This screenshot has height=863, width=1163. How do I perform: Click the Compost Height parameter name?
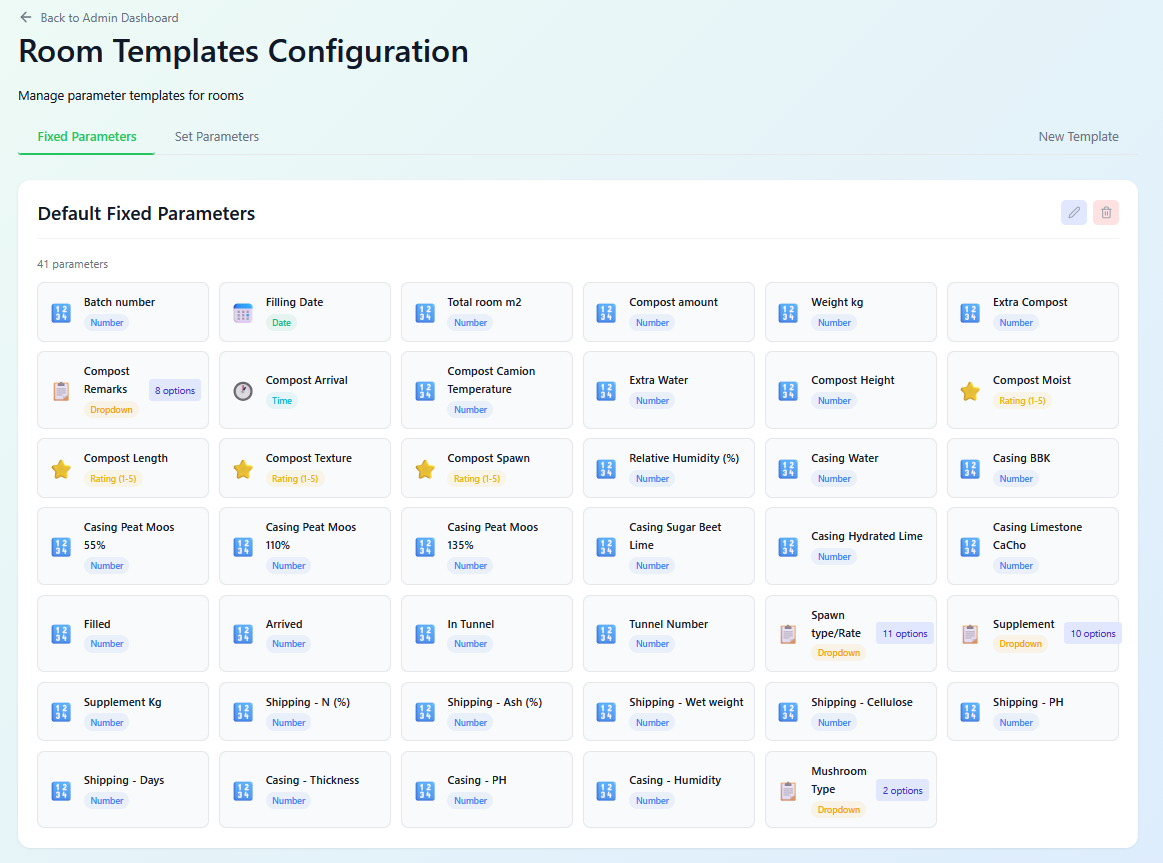pos(853,380)
